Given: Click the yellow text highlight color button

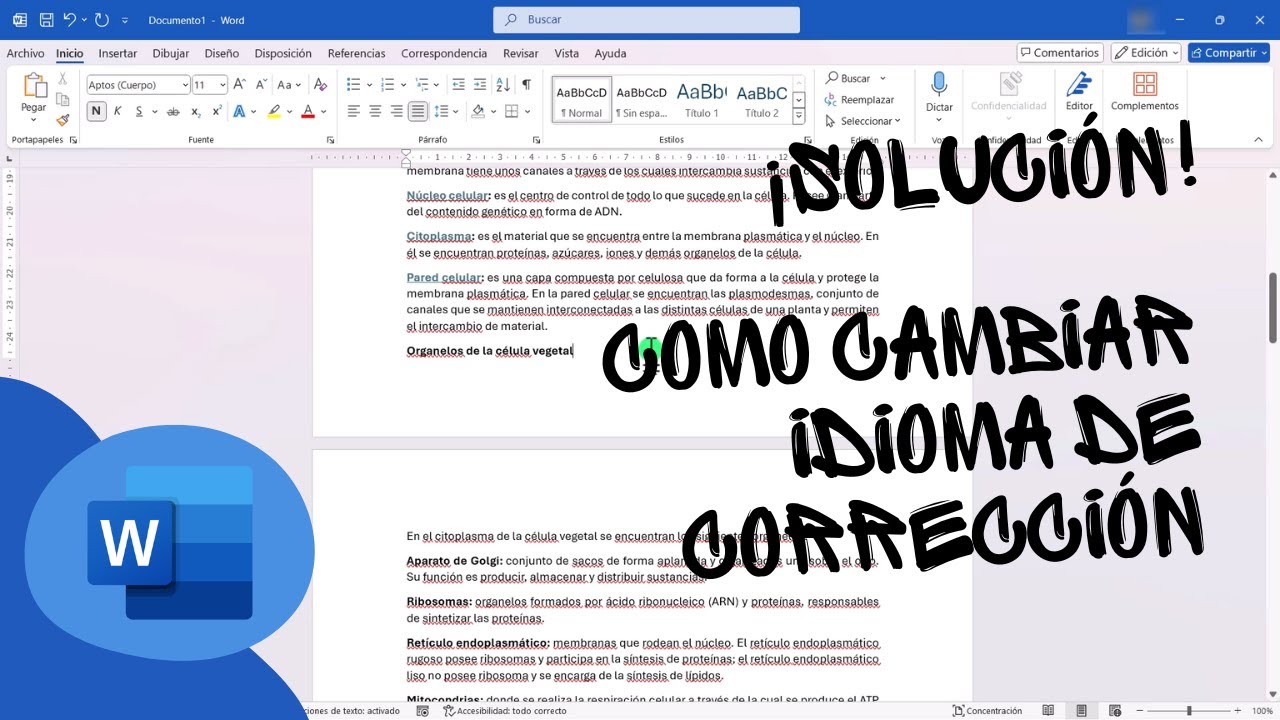Looking at the screenshot, I should [273, 112].
